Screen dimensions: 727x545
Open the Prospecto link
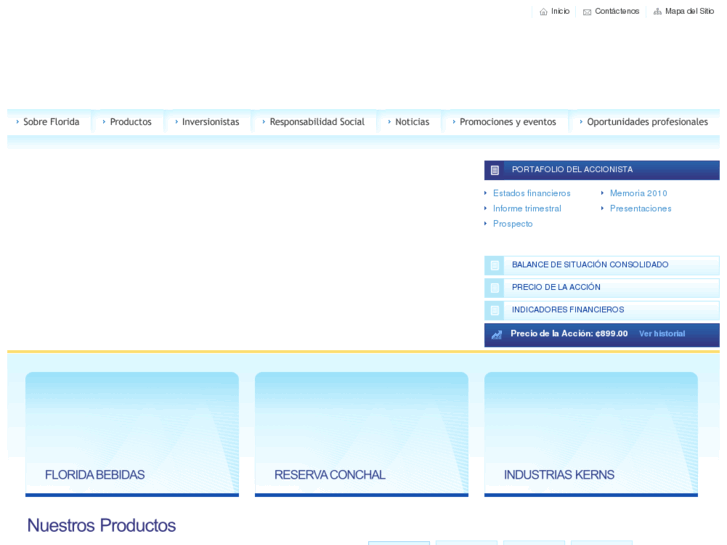[x=513, y=224]
